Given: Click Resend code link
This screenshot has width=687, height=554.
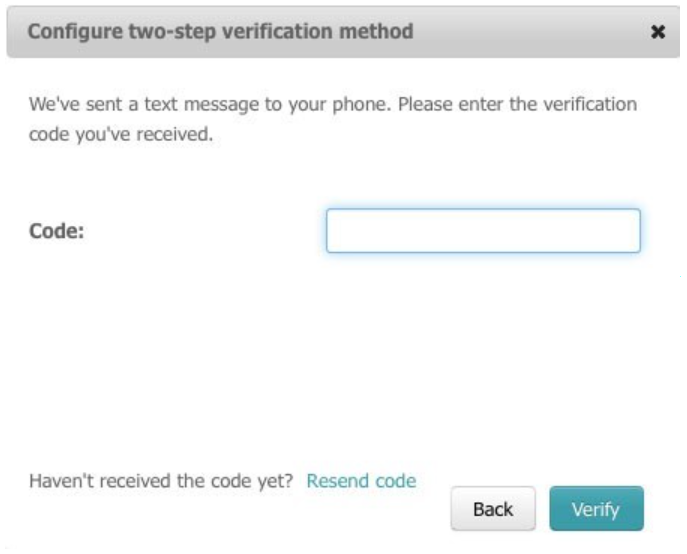Looking at the screenshot, I should point(361,481).
